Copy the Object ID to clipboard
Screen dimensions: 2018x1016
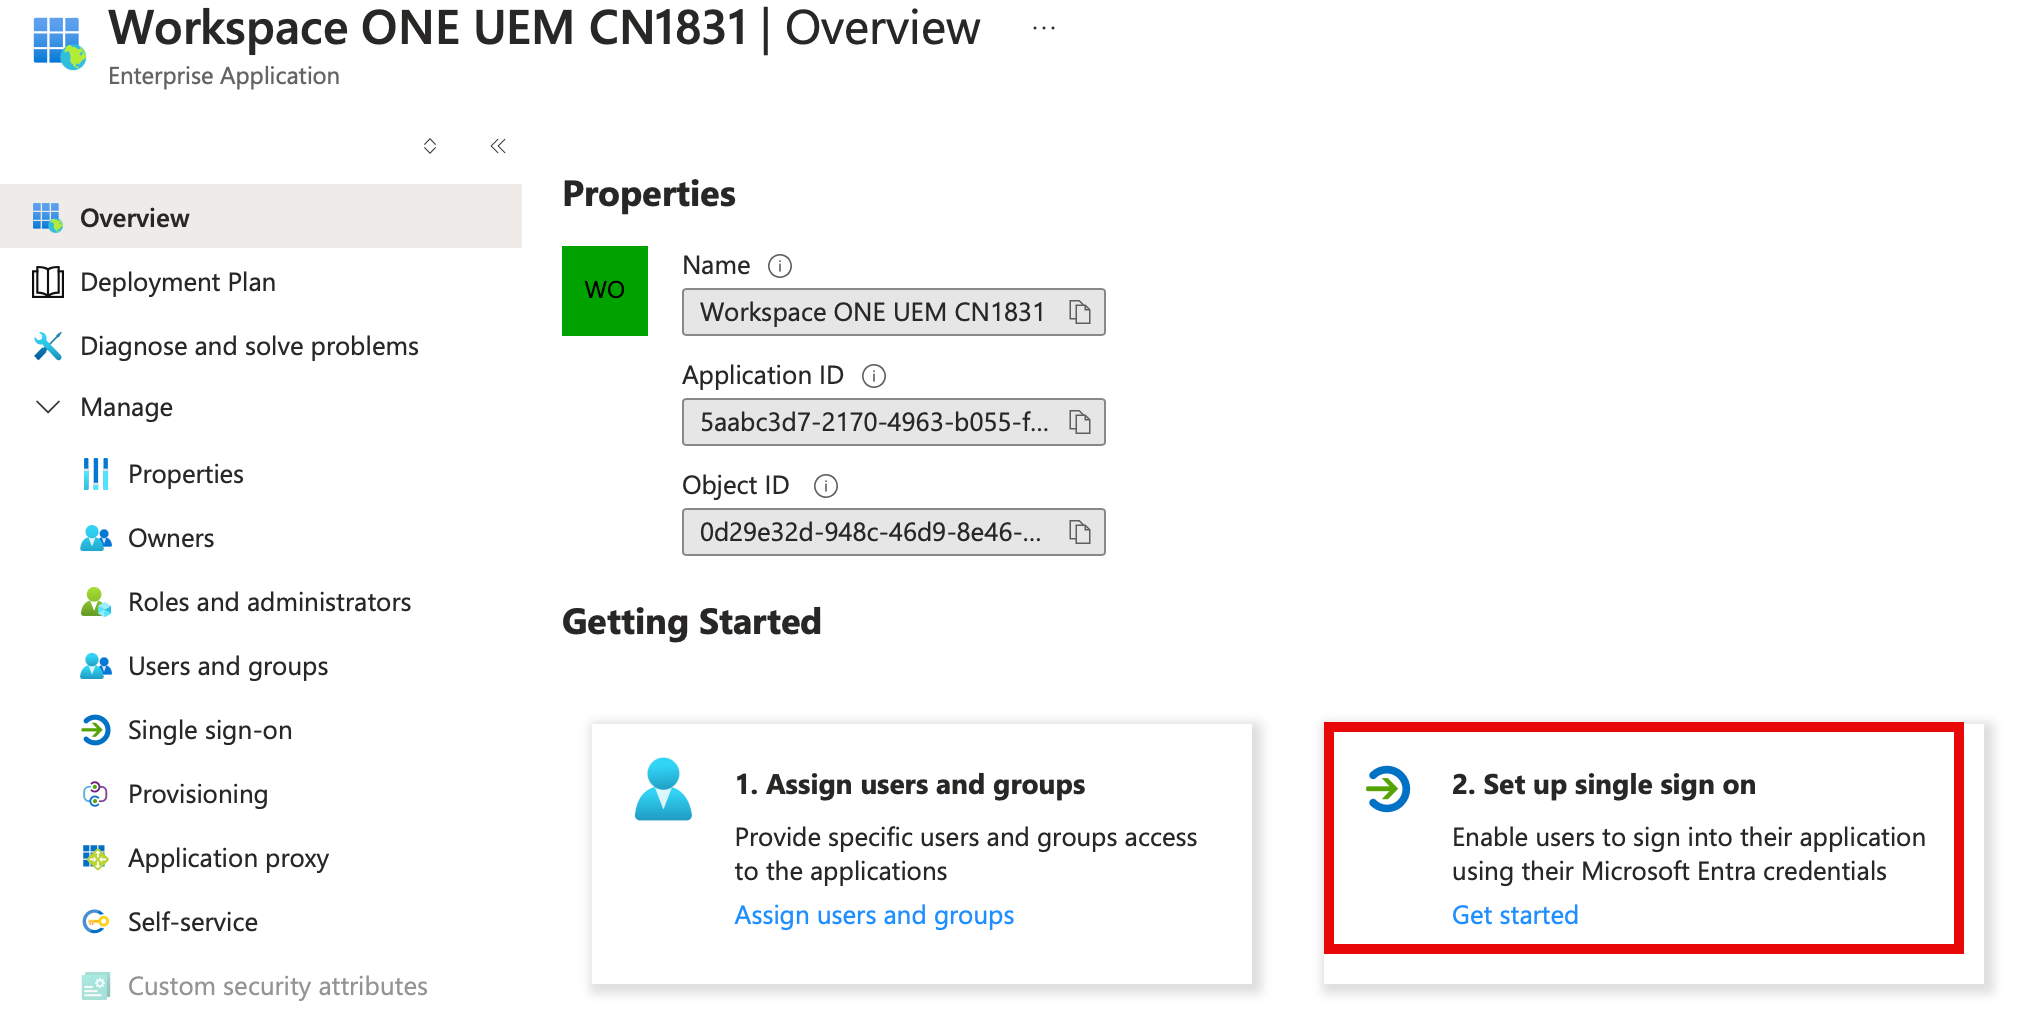[1079, 532]
